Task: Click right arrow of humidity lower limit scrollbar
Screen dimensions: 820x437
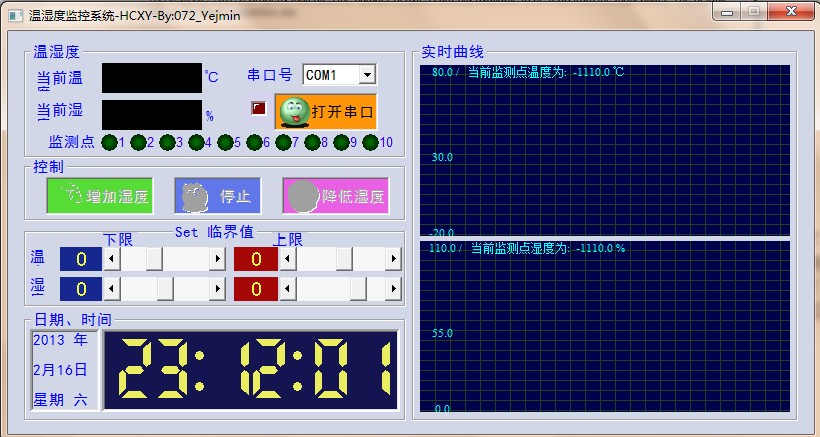Action: pyautogui.click(x=217, y=289)
